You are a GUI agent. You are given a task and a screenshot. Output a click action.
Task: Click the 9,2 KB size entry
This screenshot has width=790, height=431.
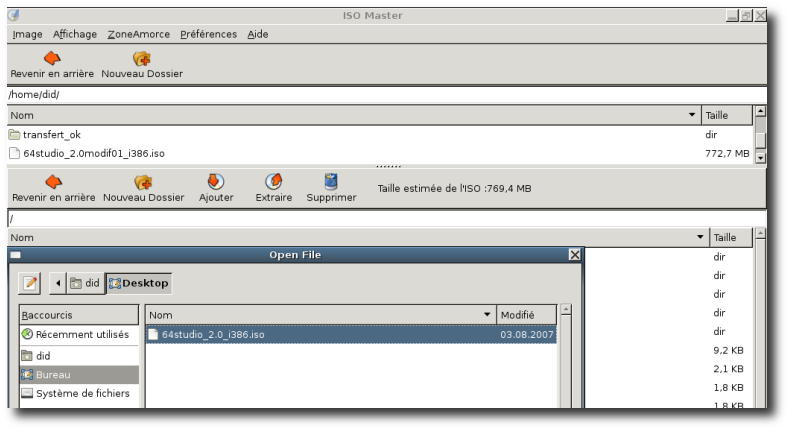pos(728,350)
